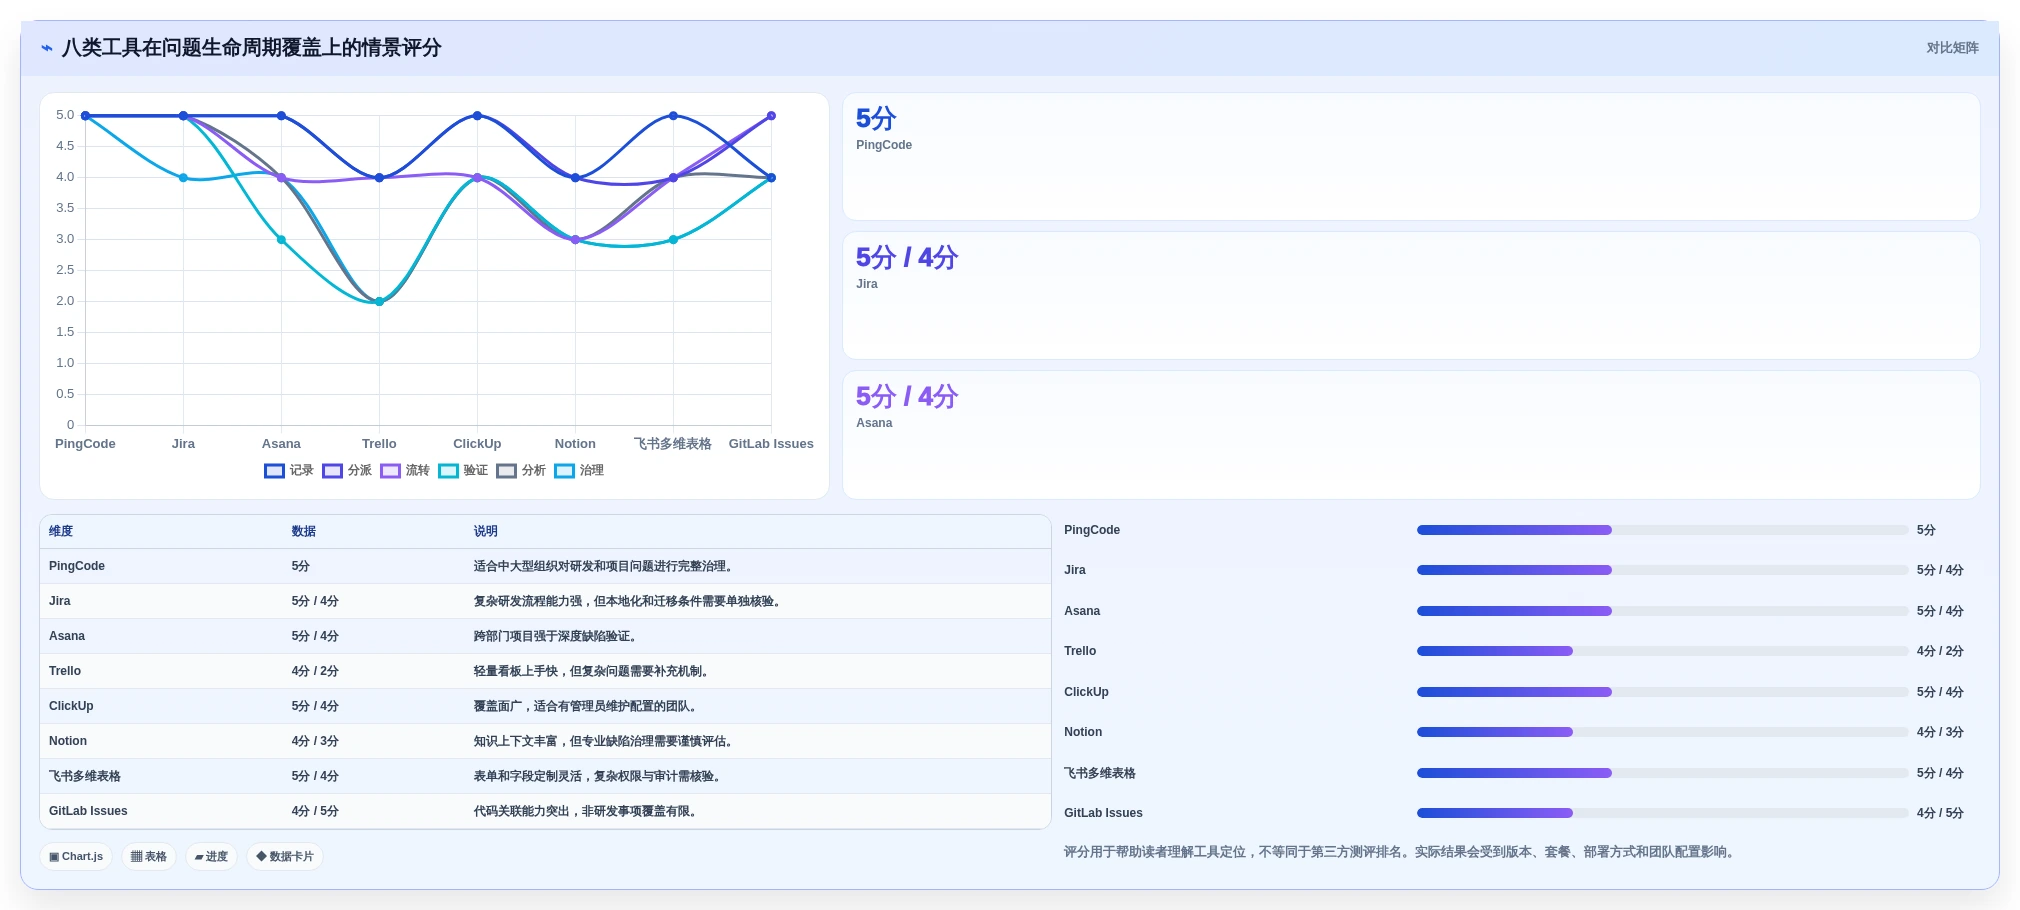Click the 对比矩阵 label in the header
Screen dimensions: 2020x910
click(x=1953, y=48)
